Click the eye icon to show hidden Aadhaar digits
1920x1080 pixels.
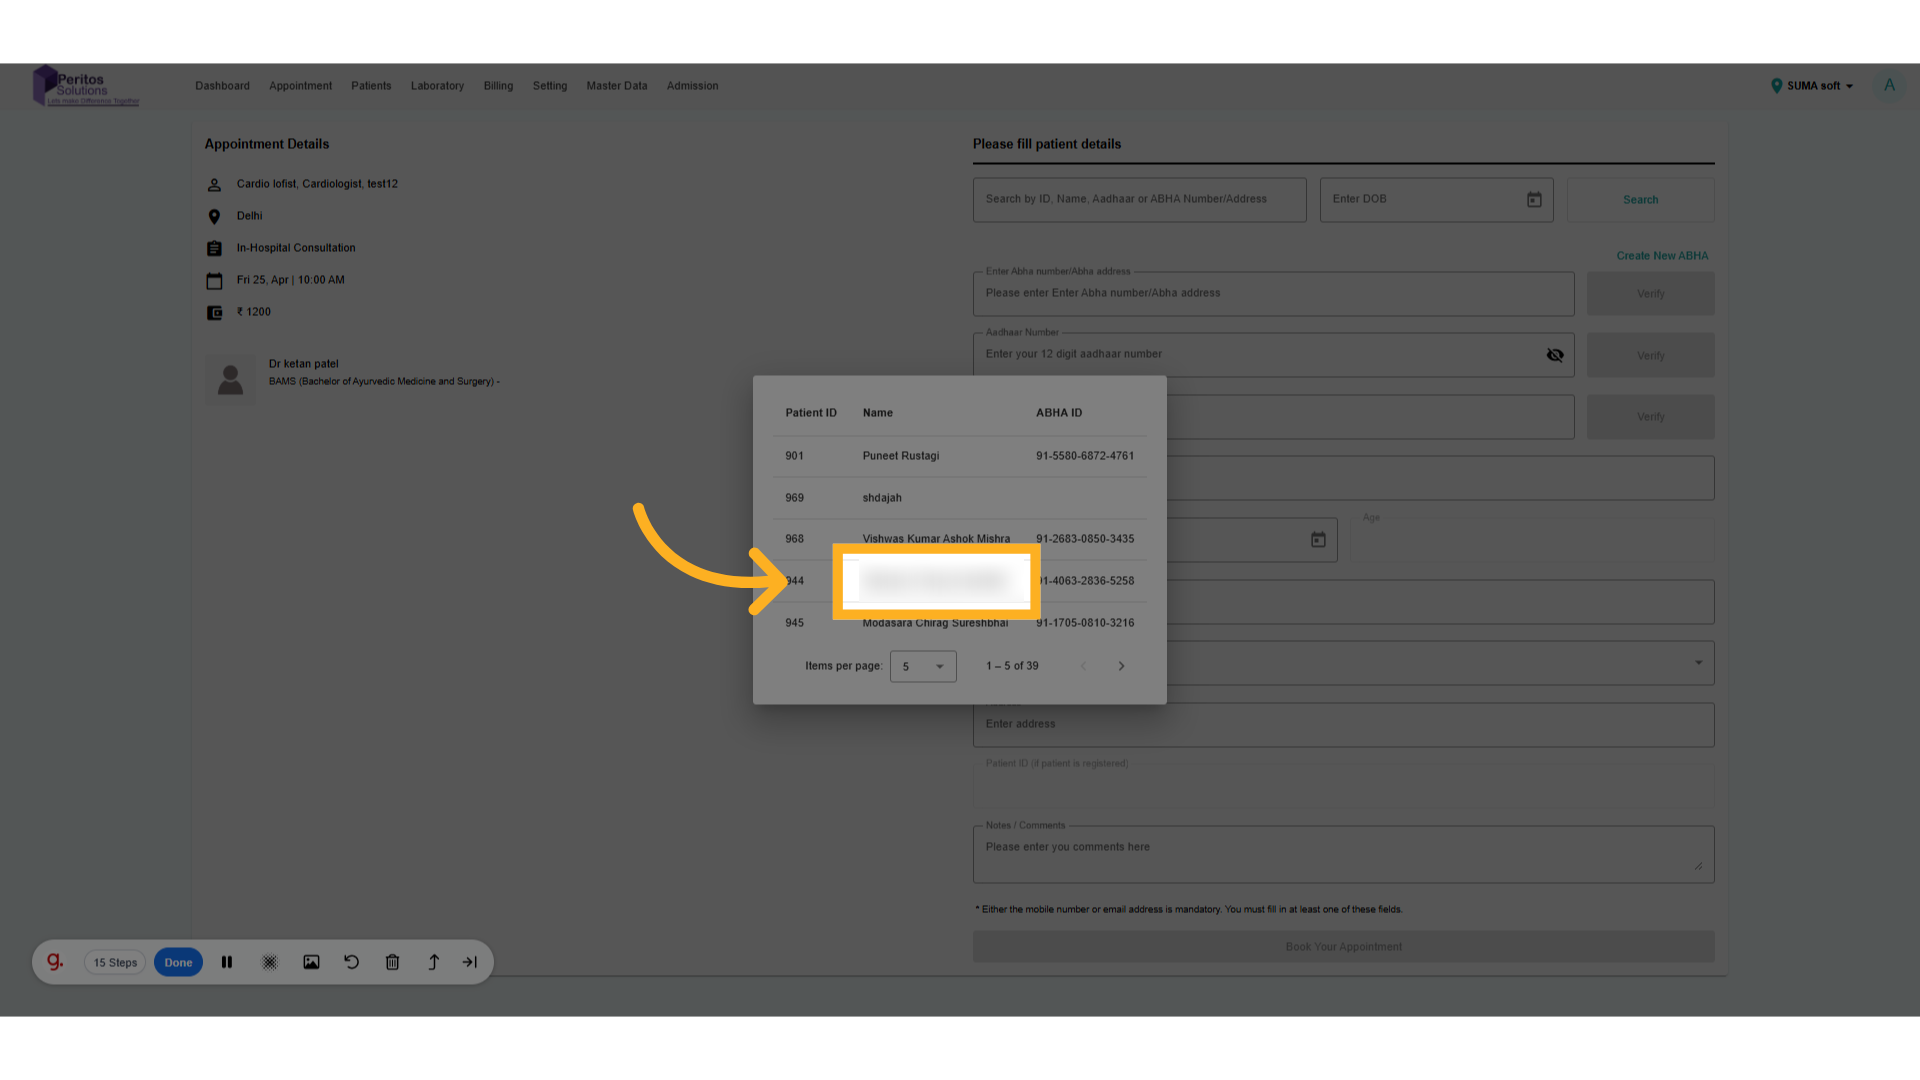coord(1556,354)
